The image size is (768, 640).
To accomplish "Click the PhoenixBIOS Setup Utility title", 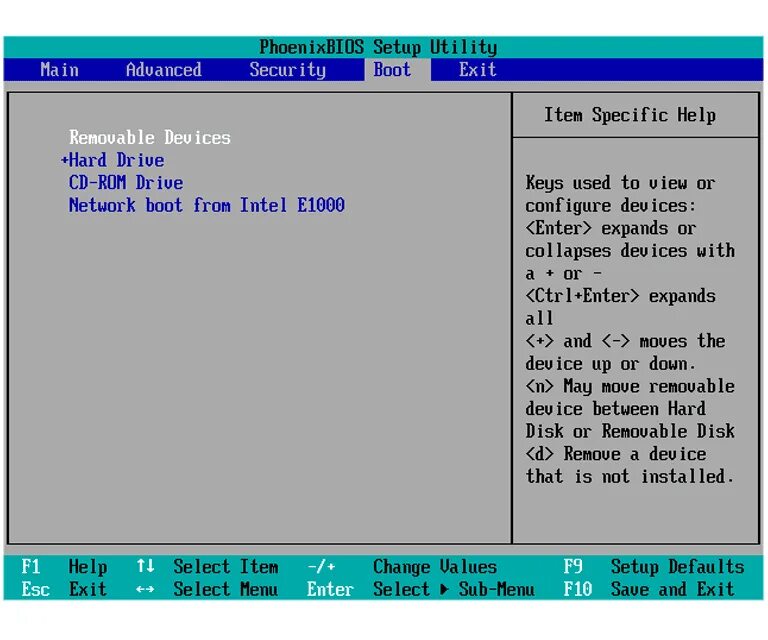I will click(x=378, y=47).
